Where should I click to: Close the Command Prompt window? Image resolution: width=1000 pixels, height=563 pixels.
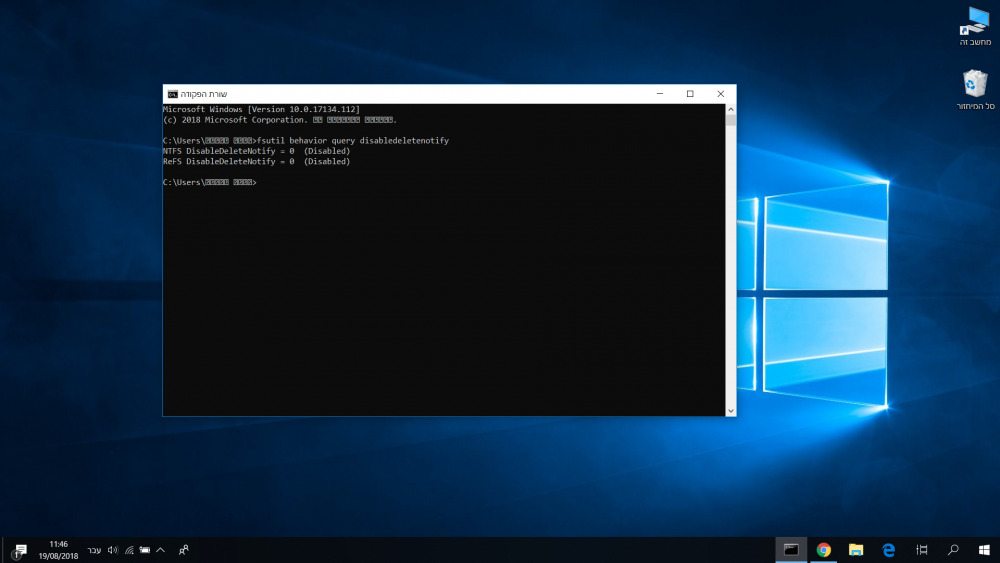coord(721,94)
